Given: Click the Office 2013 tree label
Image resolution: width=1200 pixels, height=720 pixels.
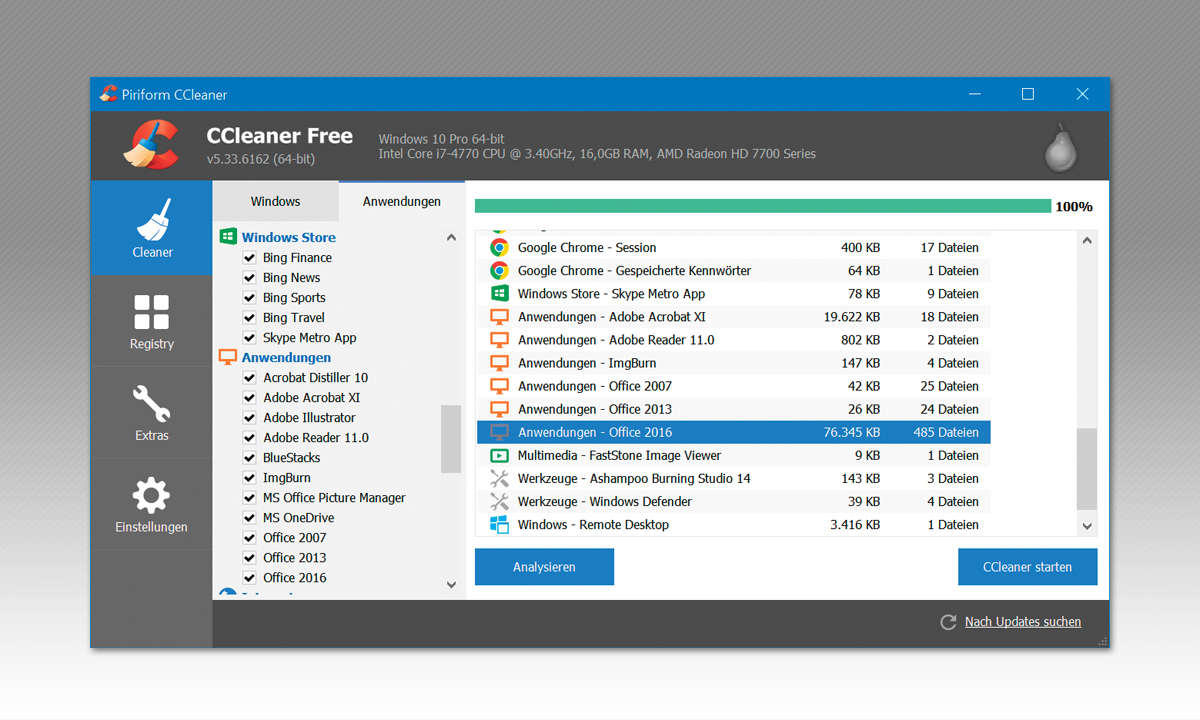Looking at the screenshot, I should pyautogui.click(x=295, y=557).
